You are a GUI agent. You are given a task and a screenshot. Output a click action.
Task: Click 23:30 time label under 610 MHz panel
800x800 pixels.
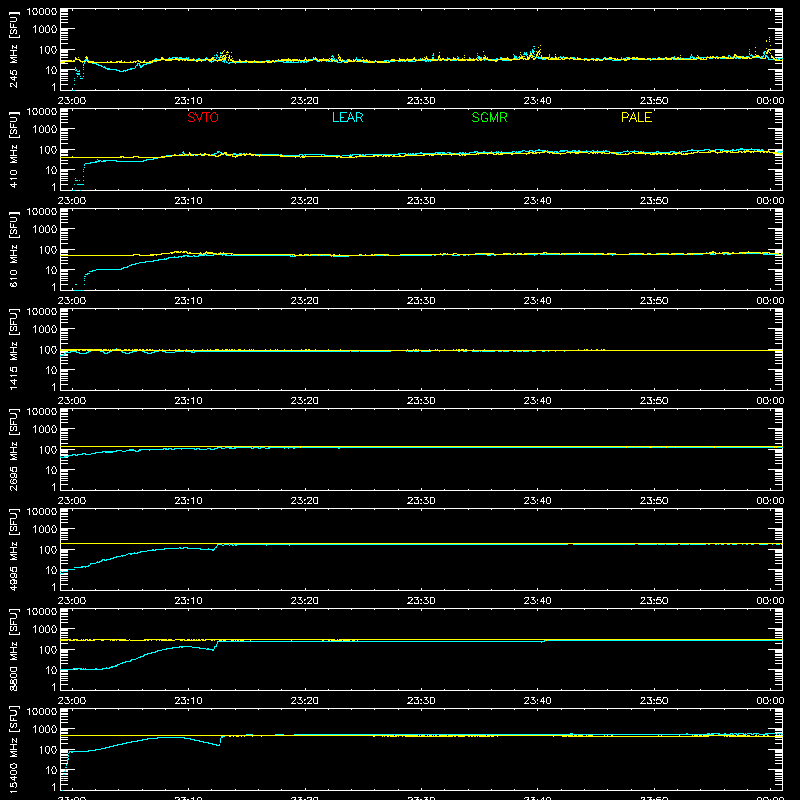coord(421,301)
